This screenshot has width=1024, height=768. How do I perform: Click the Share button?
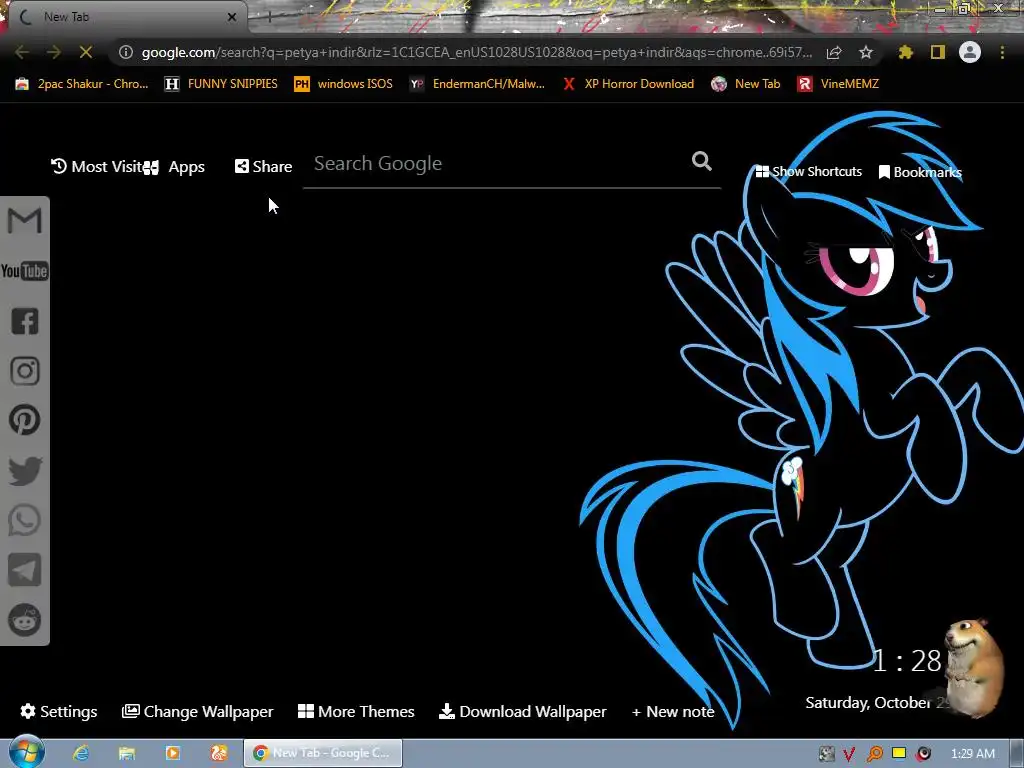pyautogui.click(x=263, y=167)
